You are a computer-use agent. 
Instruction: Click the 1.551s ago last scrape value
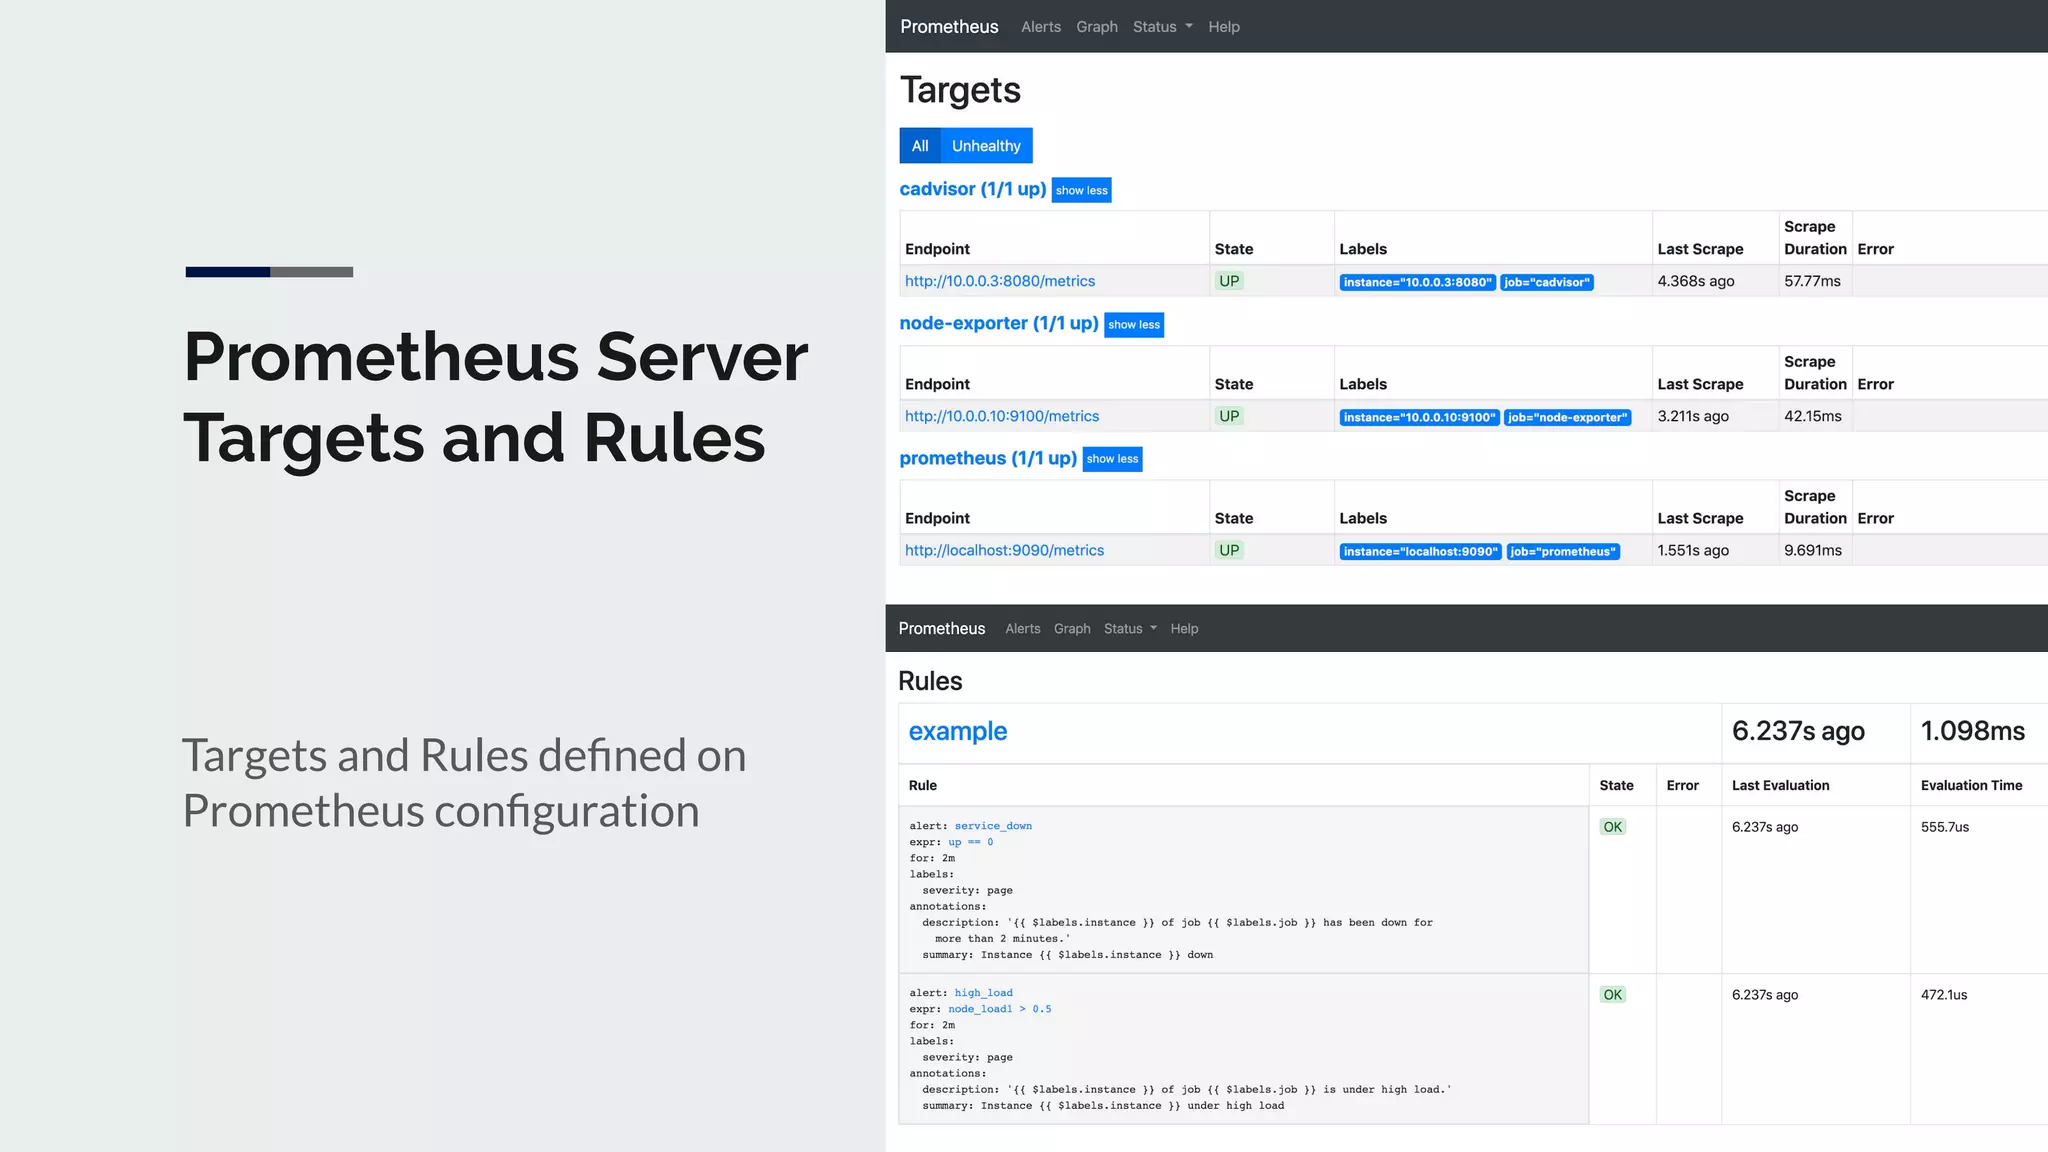coord(1693,550)
